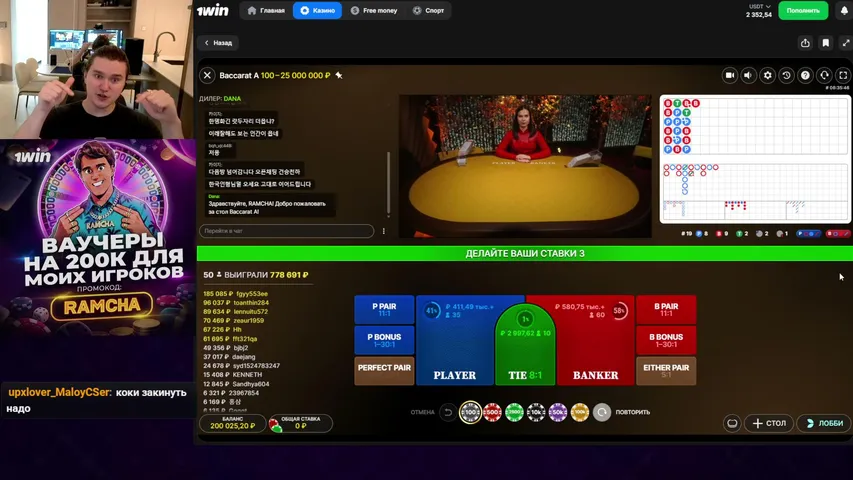Viewport: 853px width, 480px height.
Task: Open notifications bell icon
Action: click(x=844, y=10)
